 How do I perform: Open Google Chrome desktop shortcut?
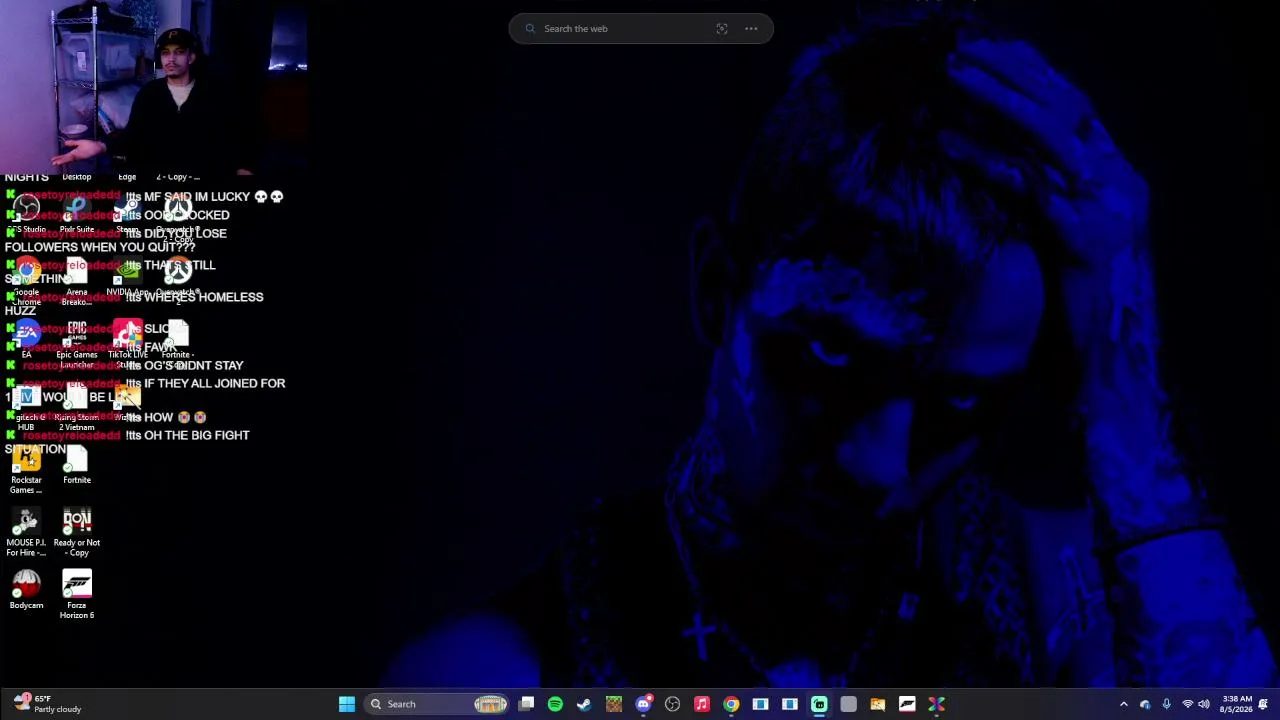pyautogui.click(x=26, y=282)
